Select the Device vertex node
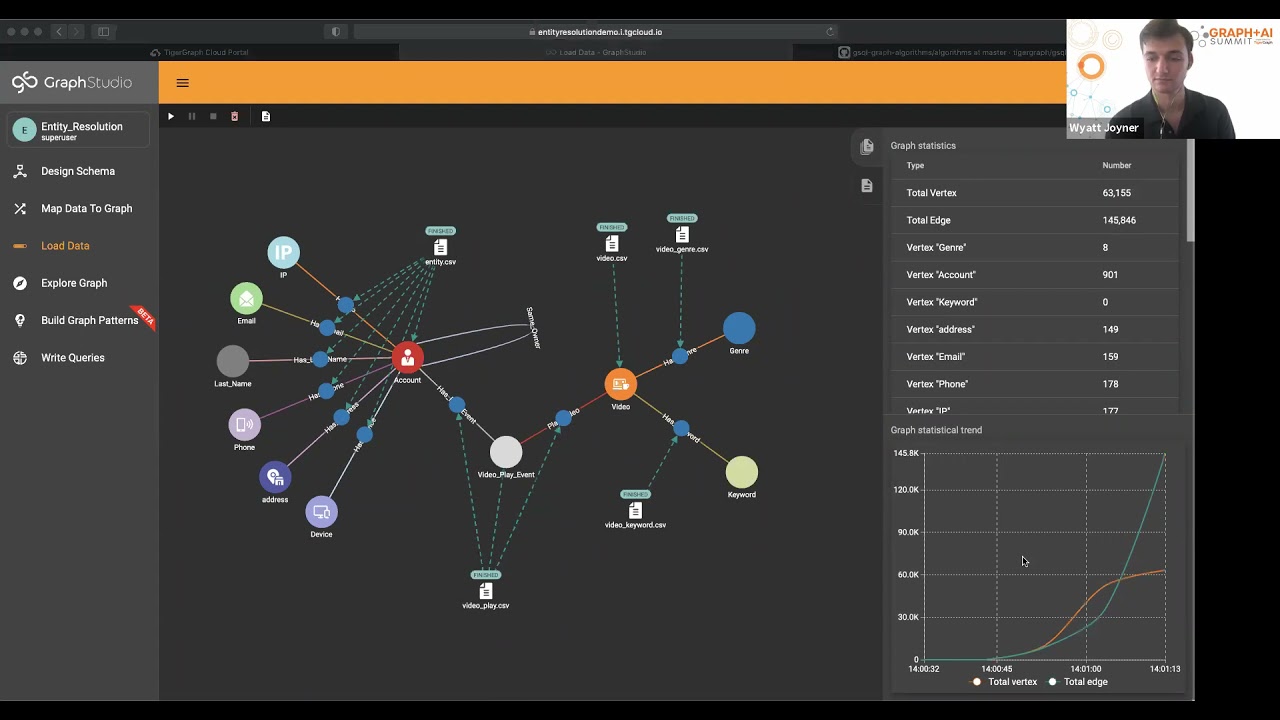Image resolution: width=1280 pixels, height=720 pixels. (321, 512)
